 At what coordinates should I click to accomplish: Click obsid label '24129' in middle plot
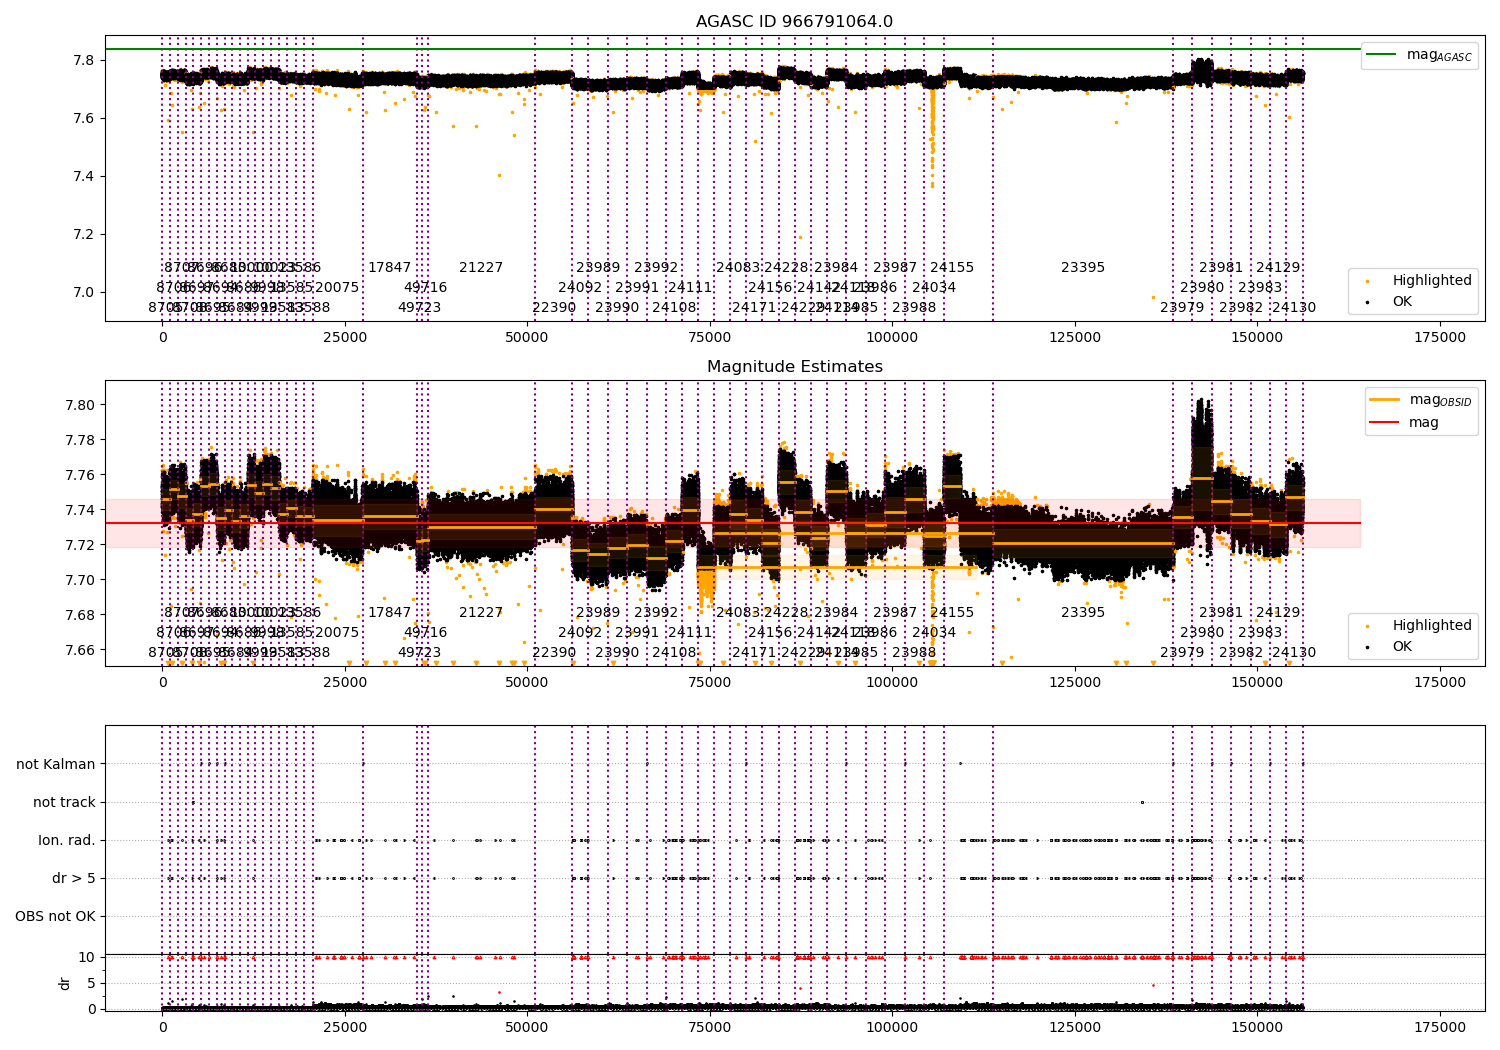[x=1278, y=612]
